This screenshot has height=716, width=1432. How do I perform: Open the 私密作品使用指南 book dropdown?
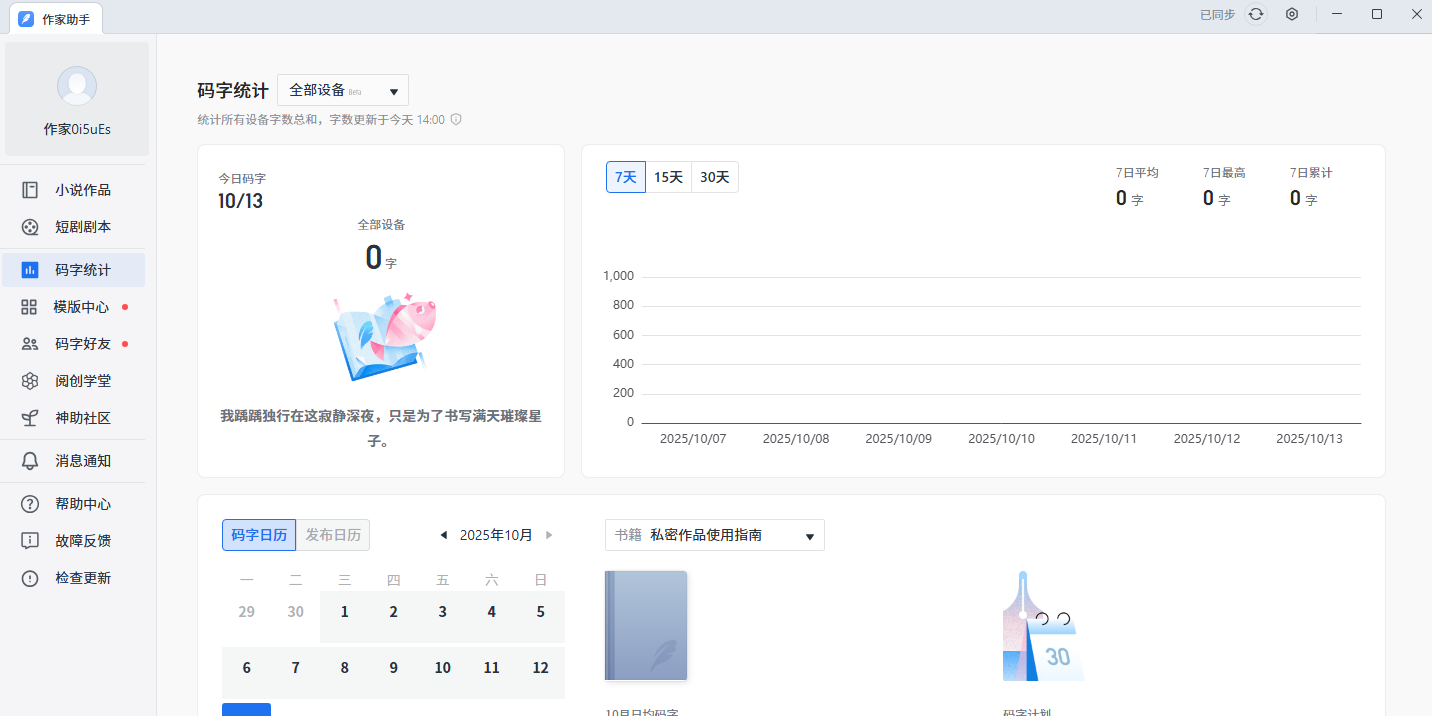[714, 535]
